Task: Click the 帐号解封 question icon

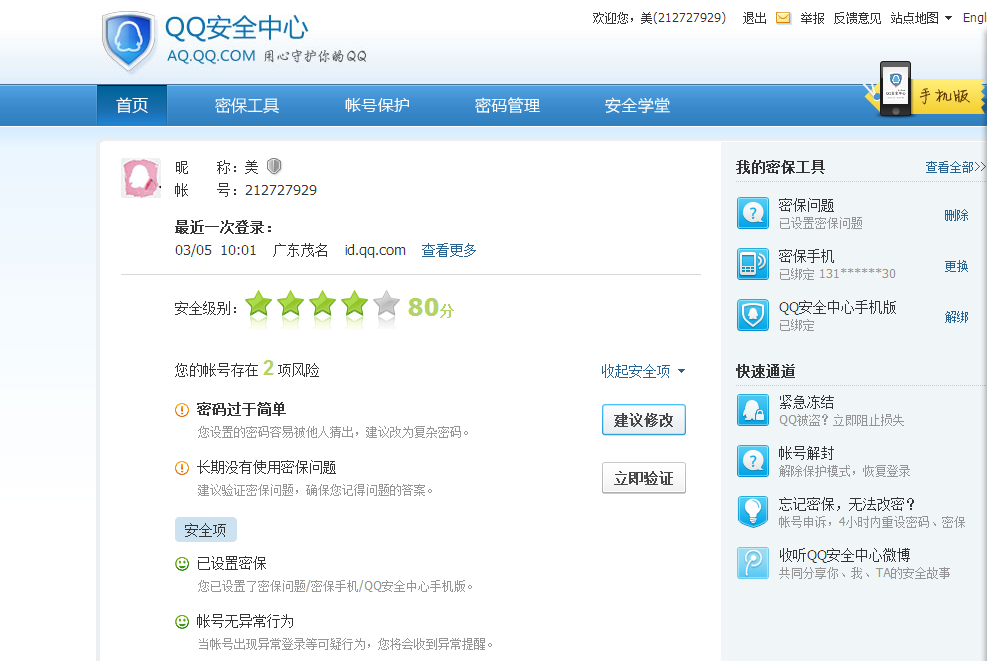Action: click(753, 461)
